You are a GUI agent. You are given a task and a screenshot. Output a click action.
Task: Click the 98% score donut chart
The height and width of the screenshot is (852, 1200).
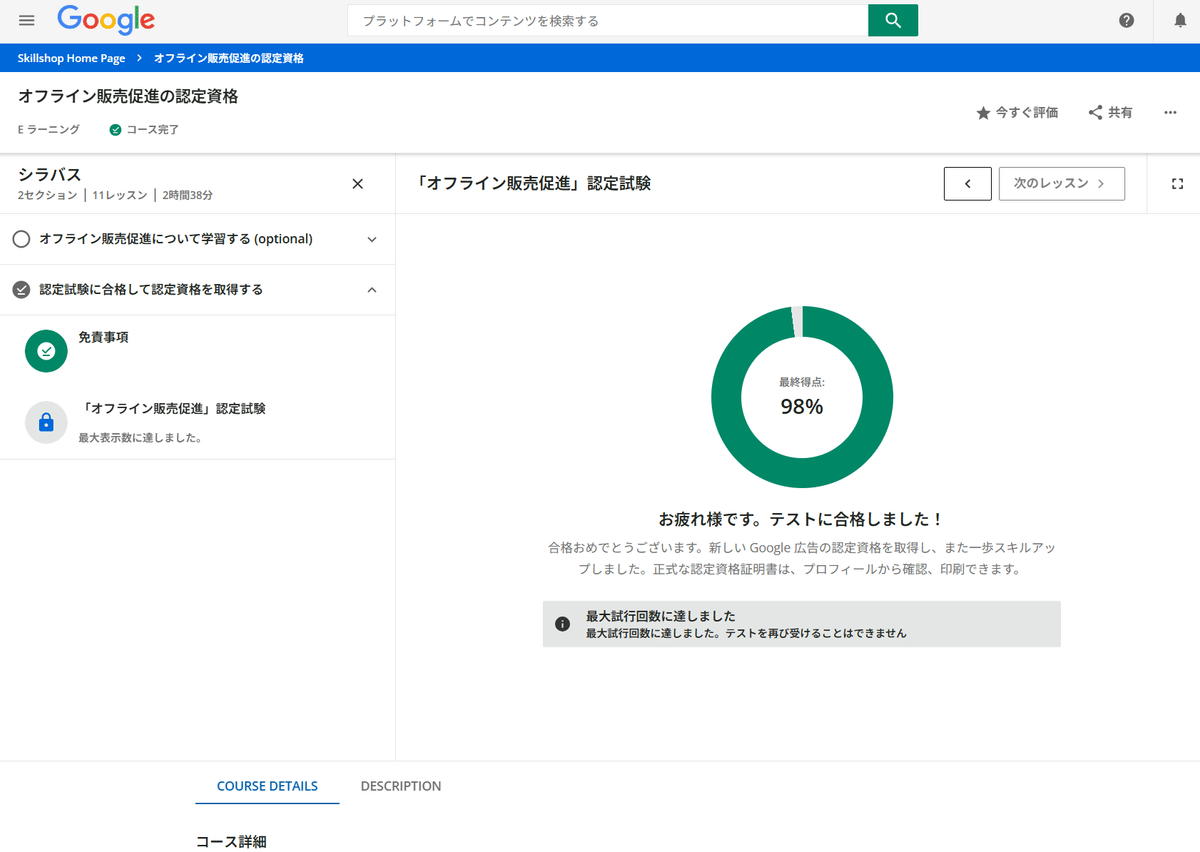point(801,397)
